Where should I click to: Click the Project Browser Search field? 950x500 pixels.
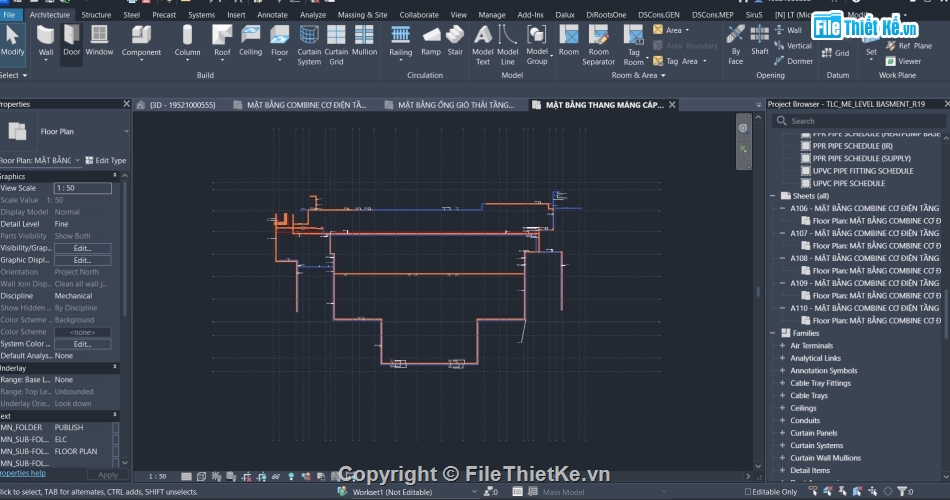[x=859, y=121]
